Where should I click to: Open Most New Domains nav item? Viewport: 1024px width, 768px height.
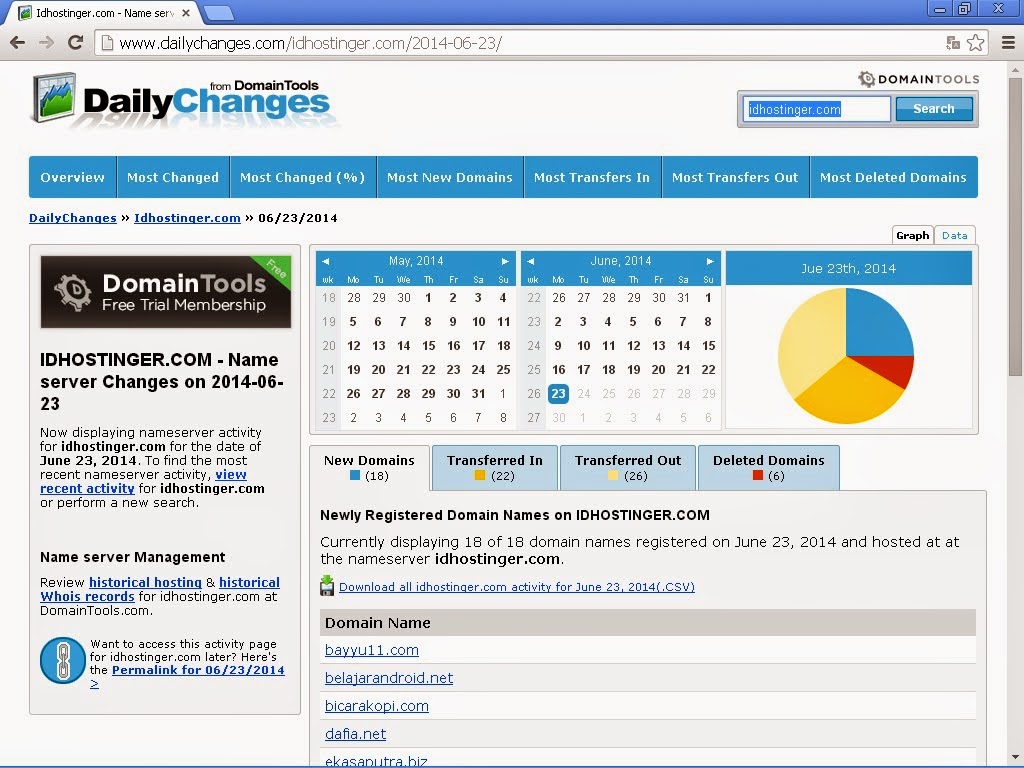(x=450, y=177)
